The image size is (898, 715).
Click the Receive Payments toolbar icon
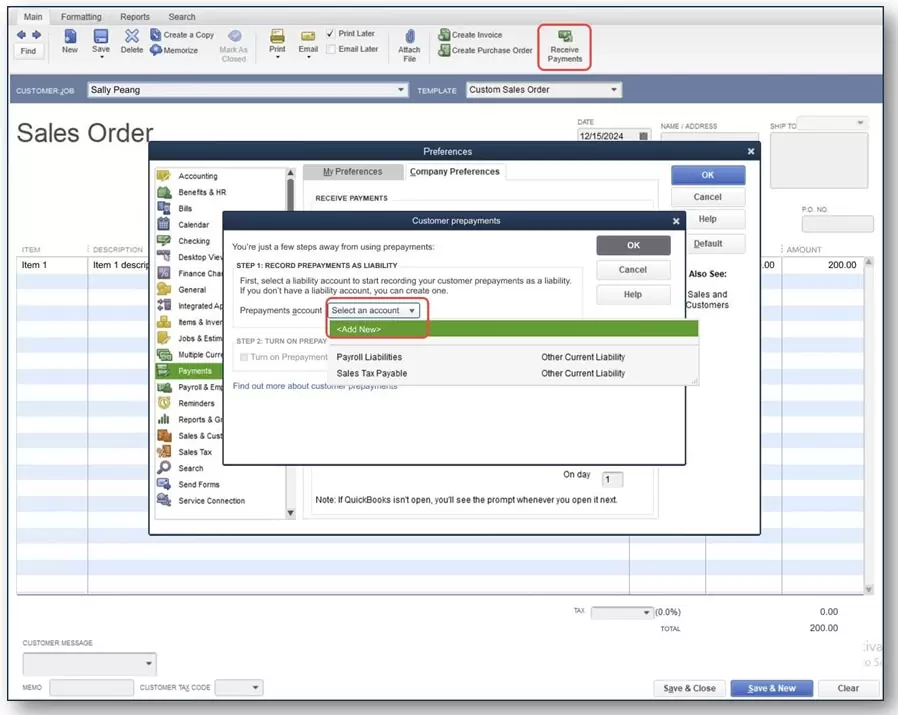(x=564, y=38)
